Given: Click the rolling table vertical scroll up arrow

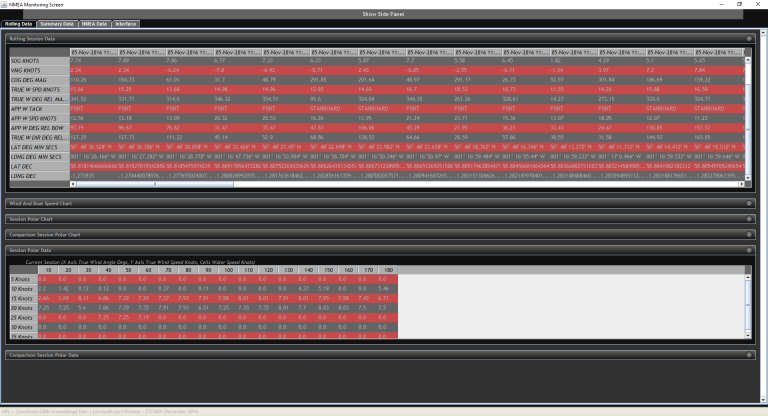Looking at the screenshot, I should pos(748,60).
